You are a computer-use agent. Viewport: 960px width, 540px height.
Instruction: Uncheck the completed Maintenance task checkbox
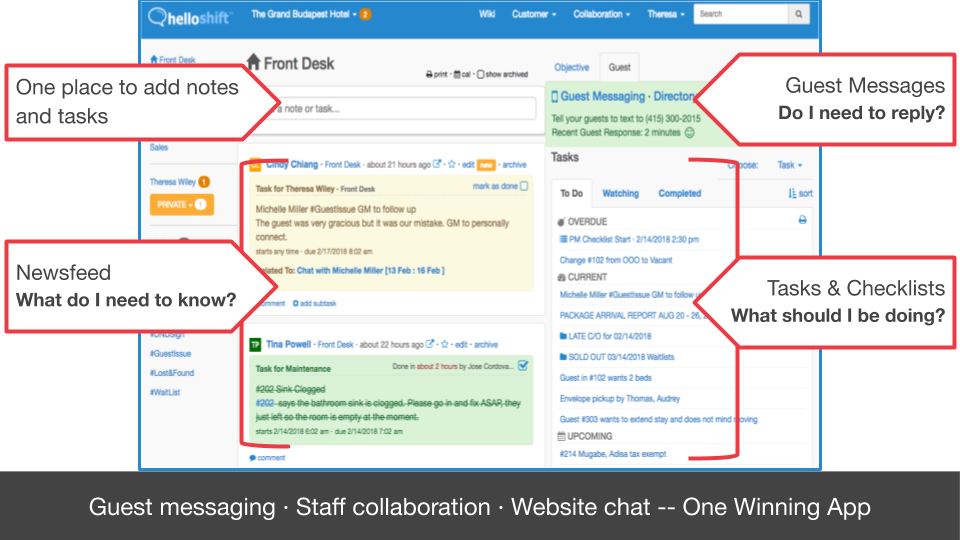click(x=524, y=367)
